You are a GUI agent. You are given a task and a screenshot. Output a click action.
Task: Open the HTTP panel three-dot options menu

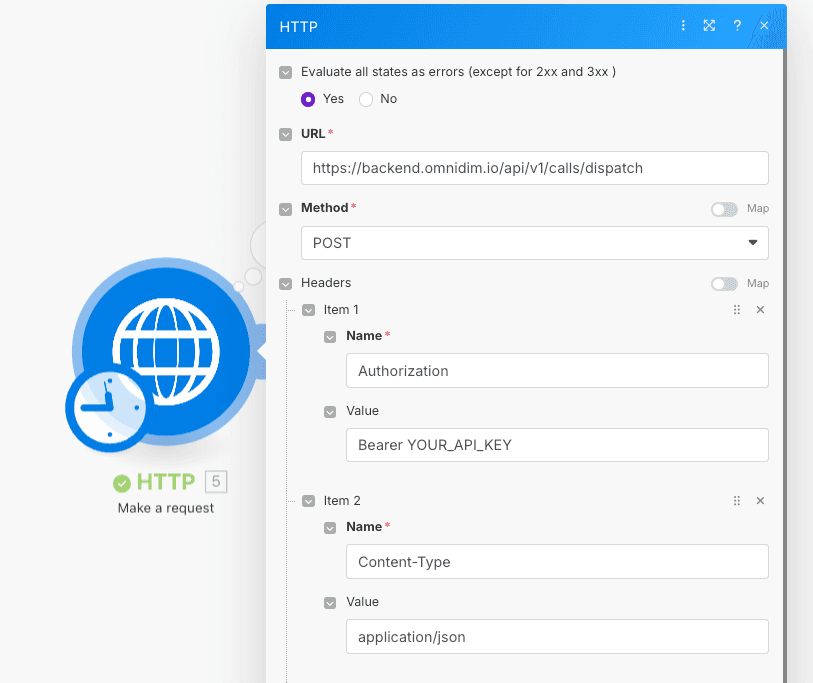684,26
